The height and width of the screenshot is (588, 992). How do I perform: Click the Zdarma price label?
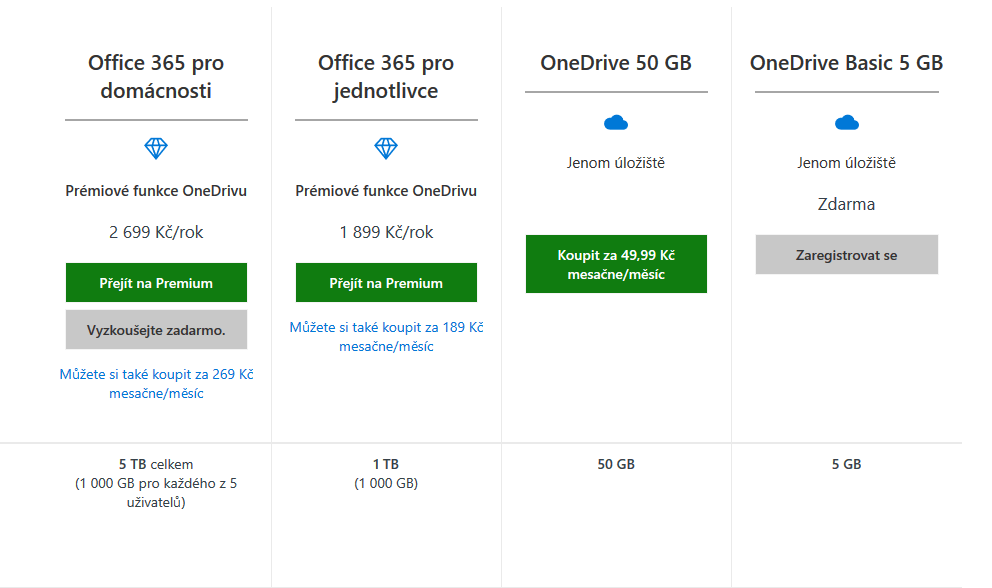pos(846,204)
